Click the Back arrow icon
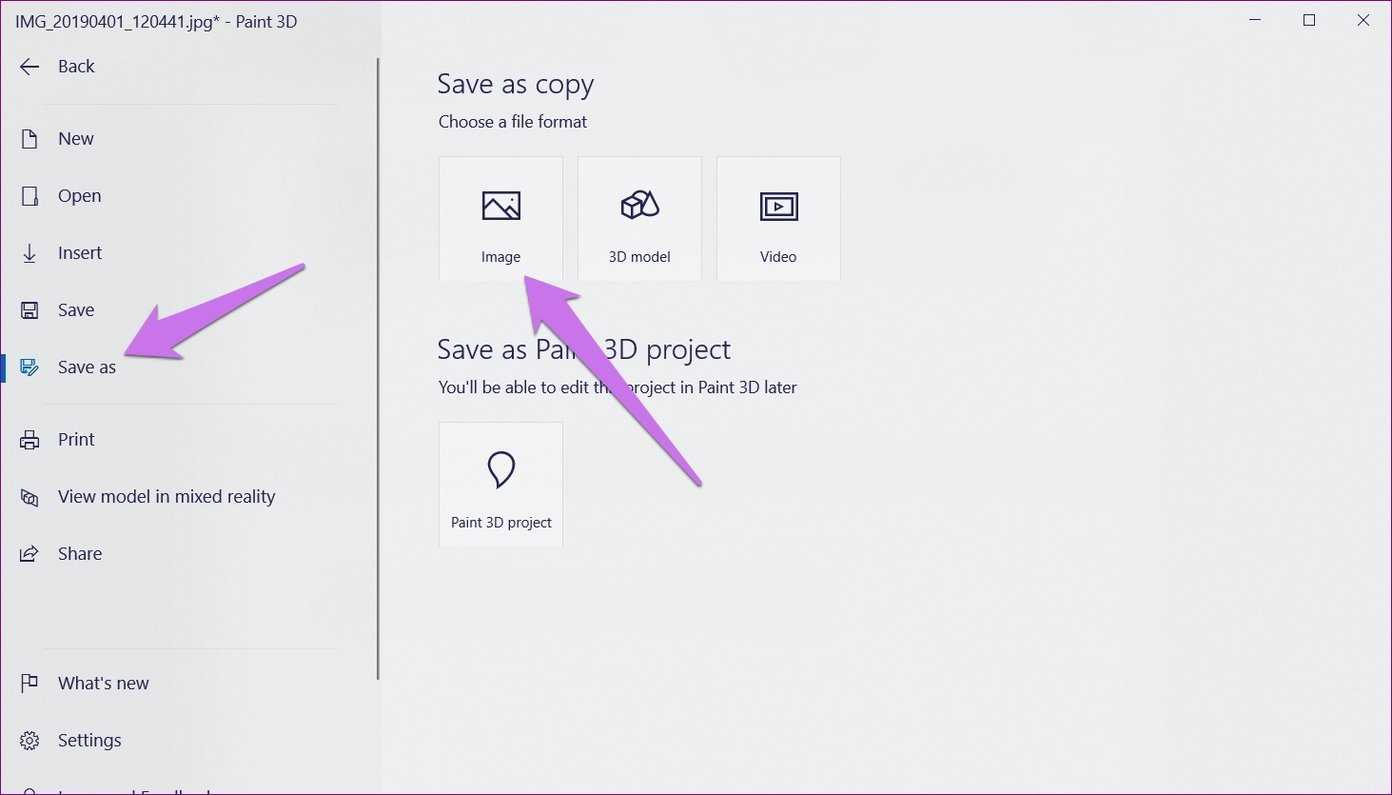 point(30,66)
